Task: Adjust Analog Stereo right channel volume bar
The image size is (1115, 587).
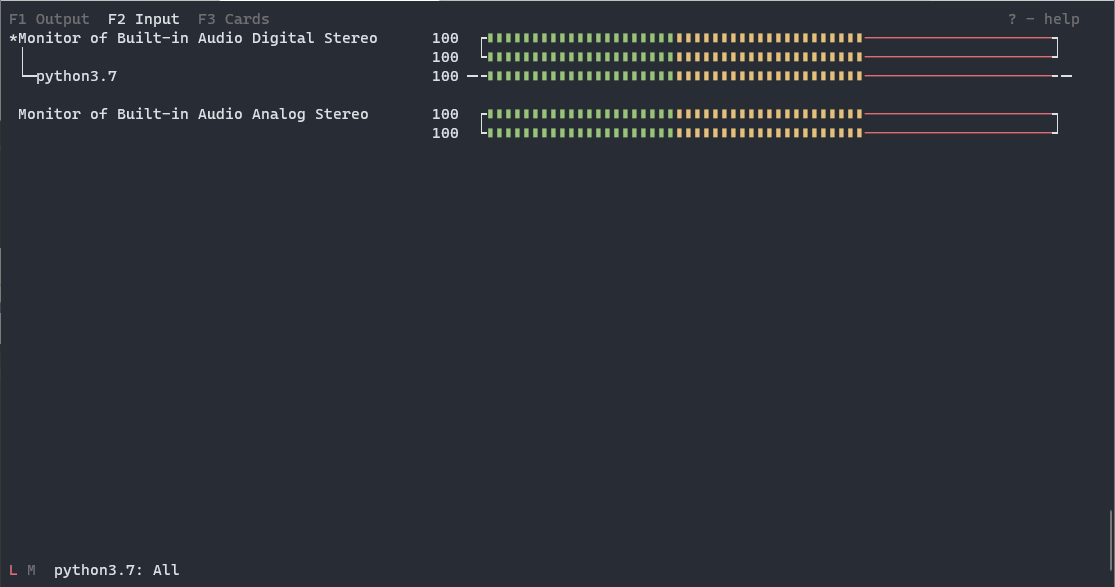Action: 769,132
